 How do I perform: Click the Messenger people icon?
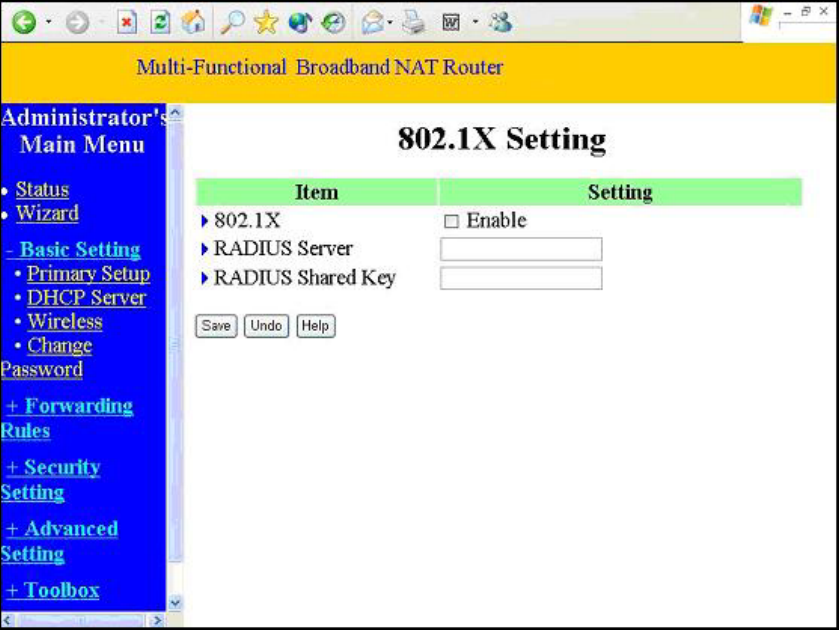[x=501, y=22]
